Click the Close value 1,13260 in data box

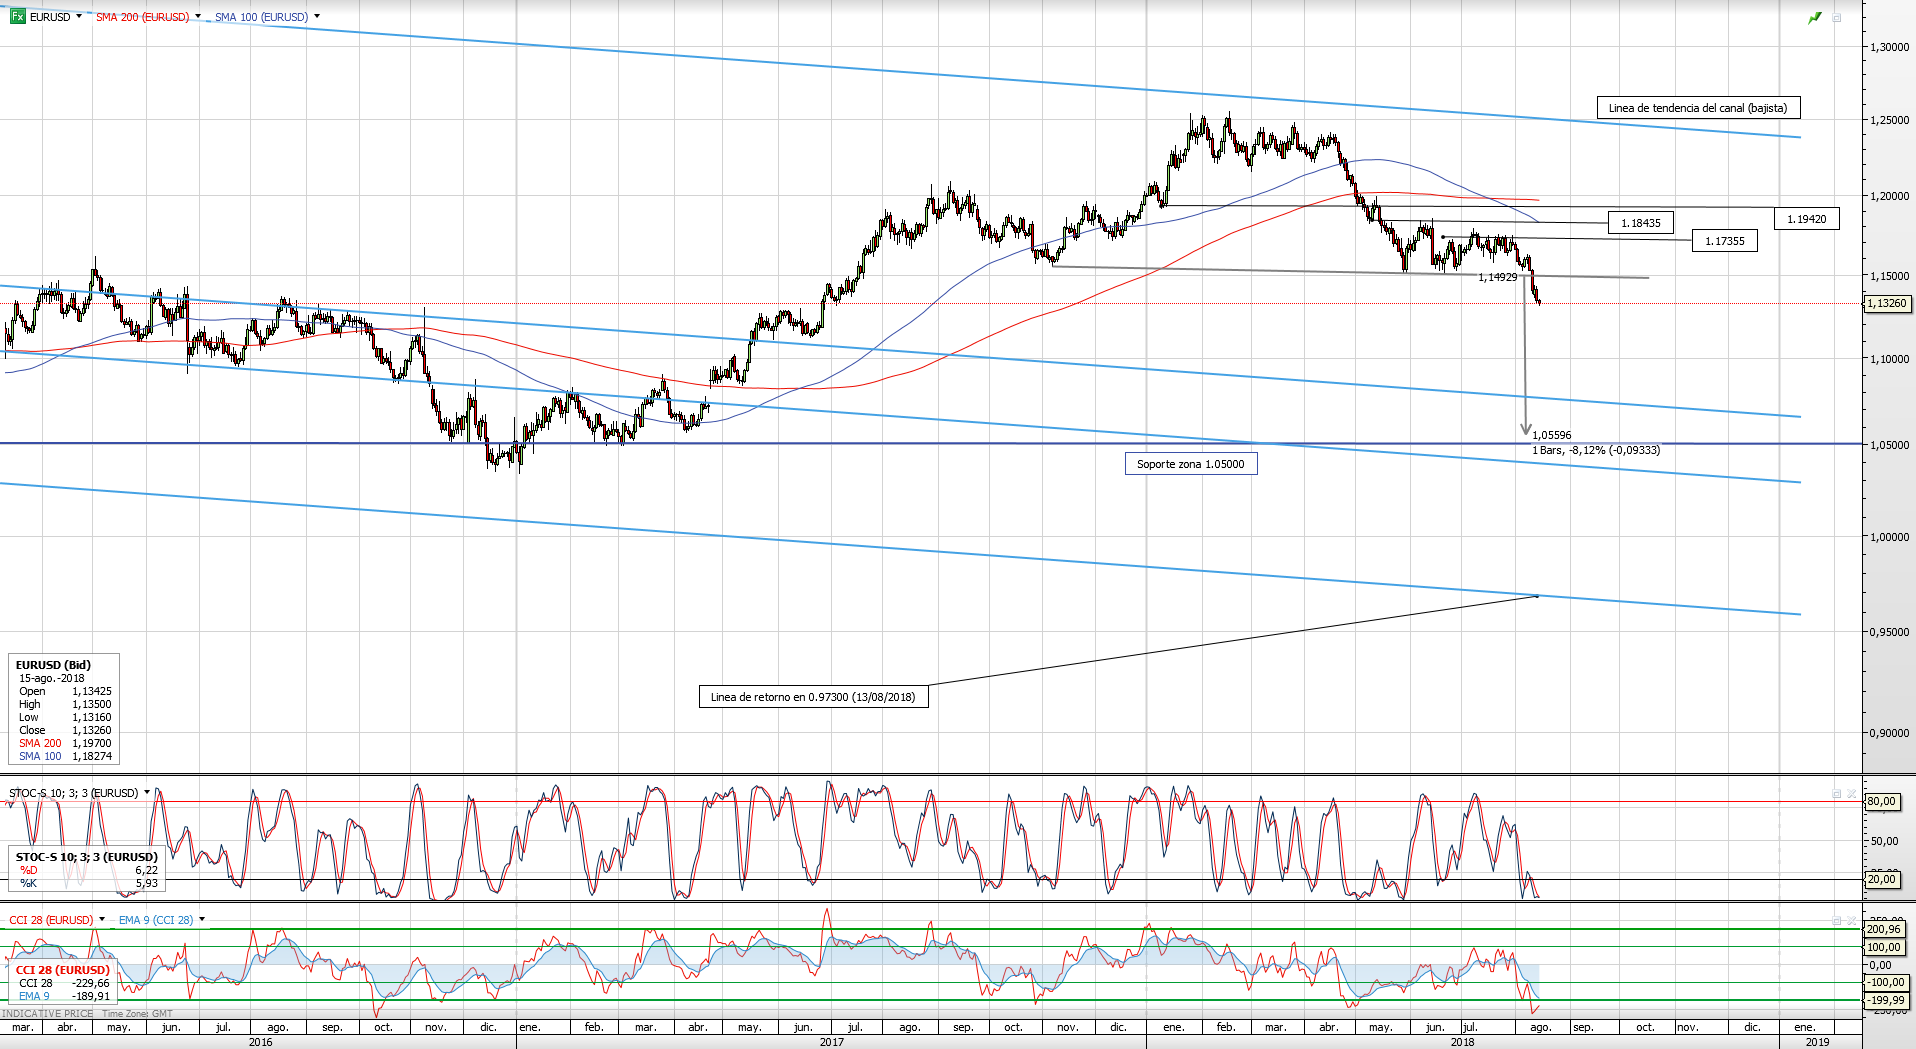click(92, 730)
